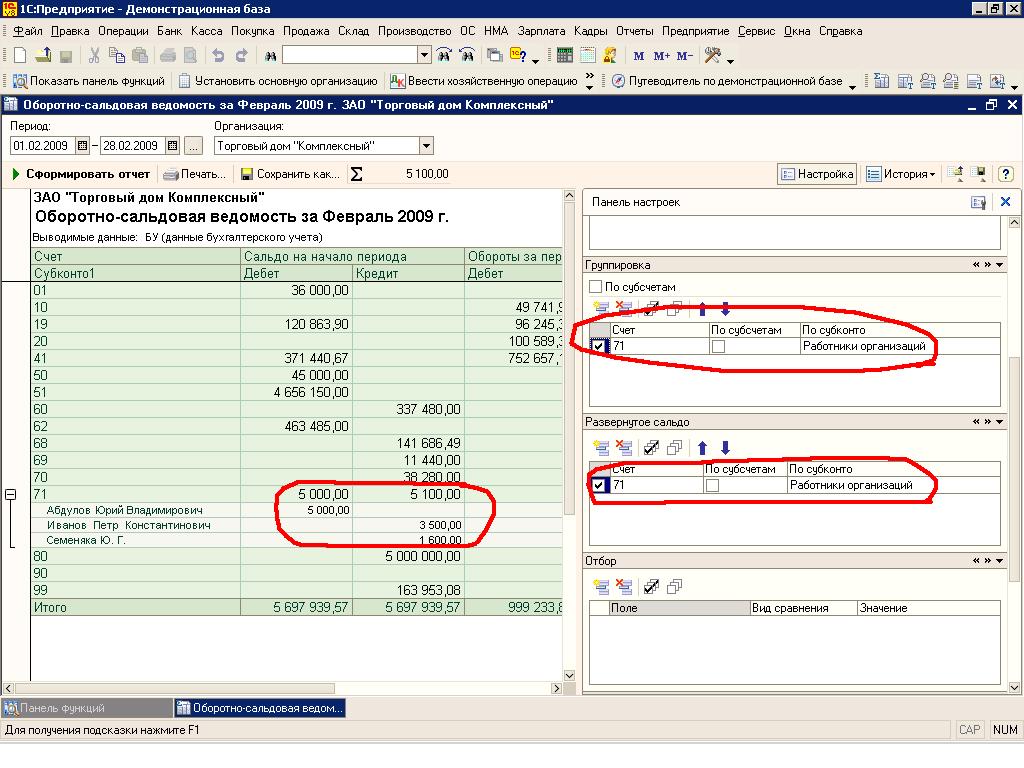The image size is (1024, 768).
Task: Uncheck account 71 in Группировка table
Action: pyautogui.click(x=598, y=346)
